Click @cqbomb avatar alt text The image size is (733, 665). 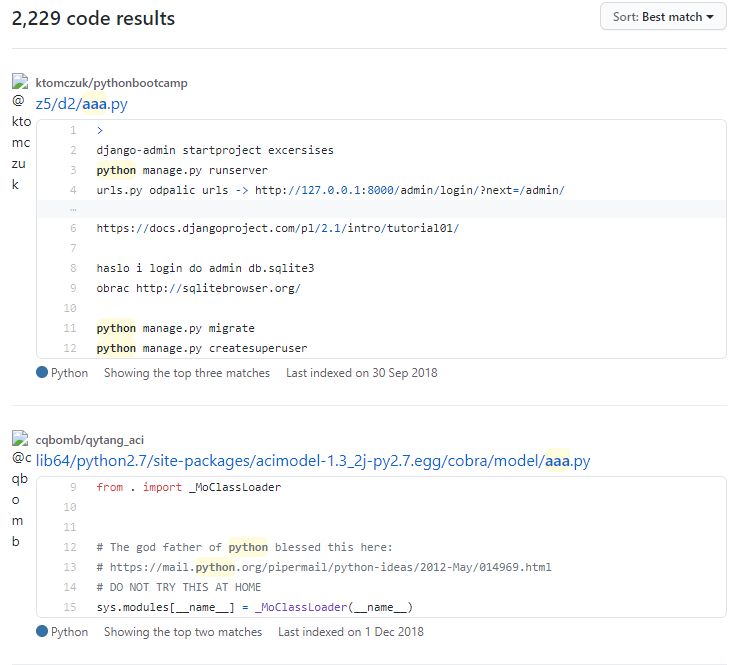coord(21,499)
